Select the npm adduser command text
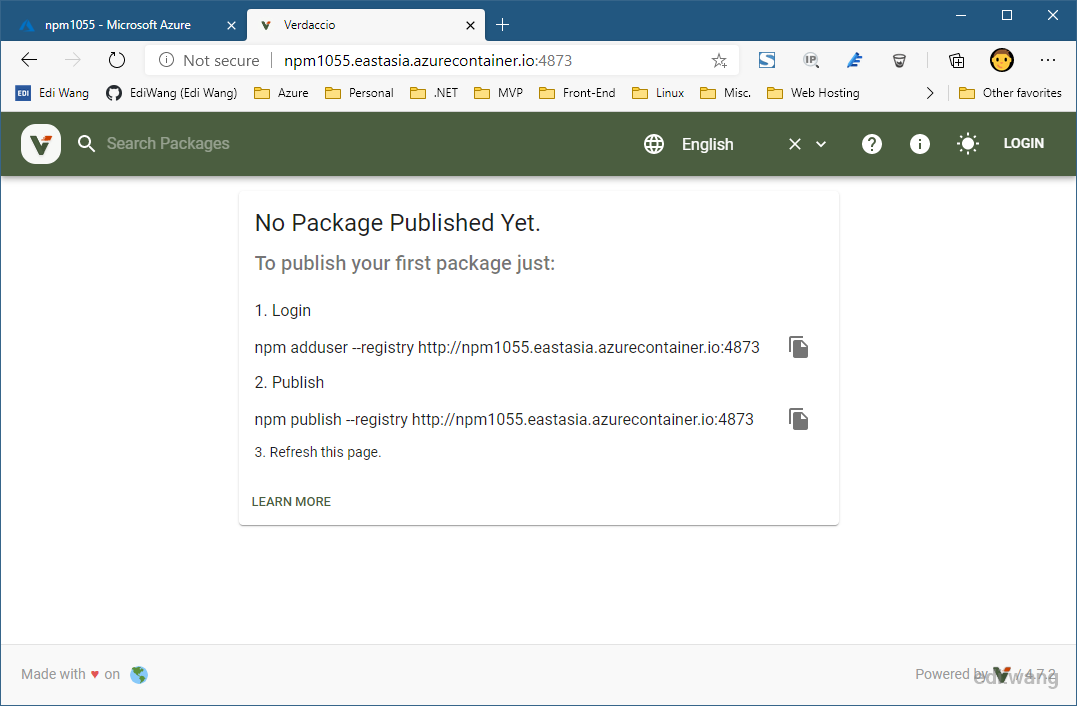This screenshot has width=1077, height=706. point(507,348)
